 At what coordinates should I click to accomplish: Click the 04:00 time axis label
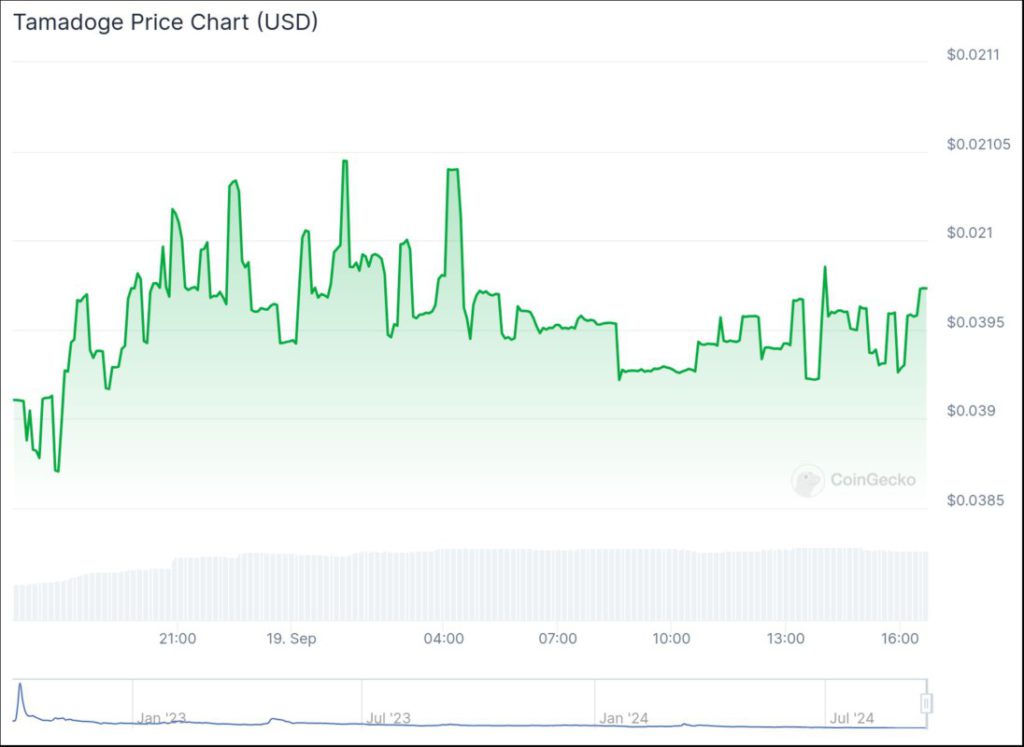point(443,639)
